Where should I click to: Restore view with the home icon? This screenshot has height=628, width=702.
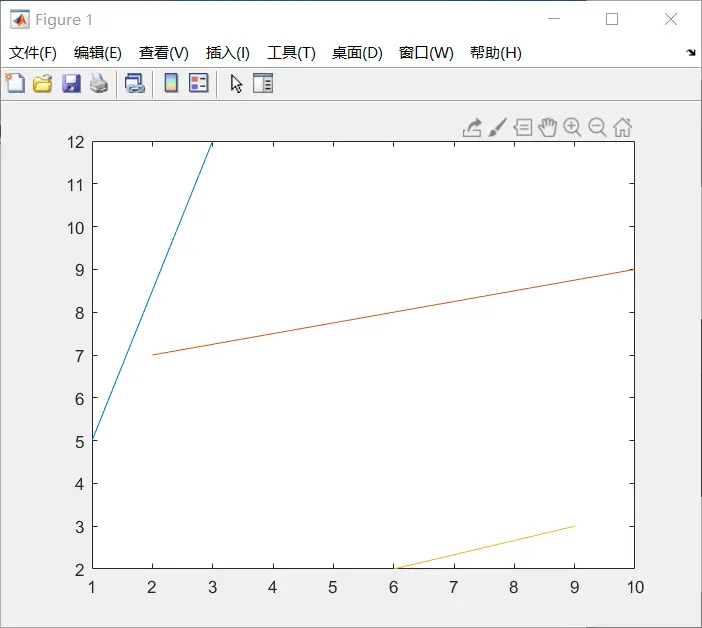pyautogui.click(x=622, y=128)
